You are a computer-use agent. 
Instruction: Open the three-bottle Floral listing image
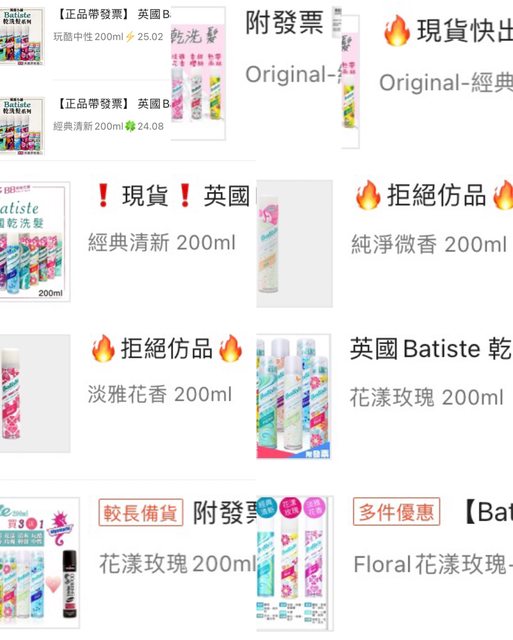click(x=295, y=563)
